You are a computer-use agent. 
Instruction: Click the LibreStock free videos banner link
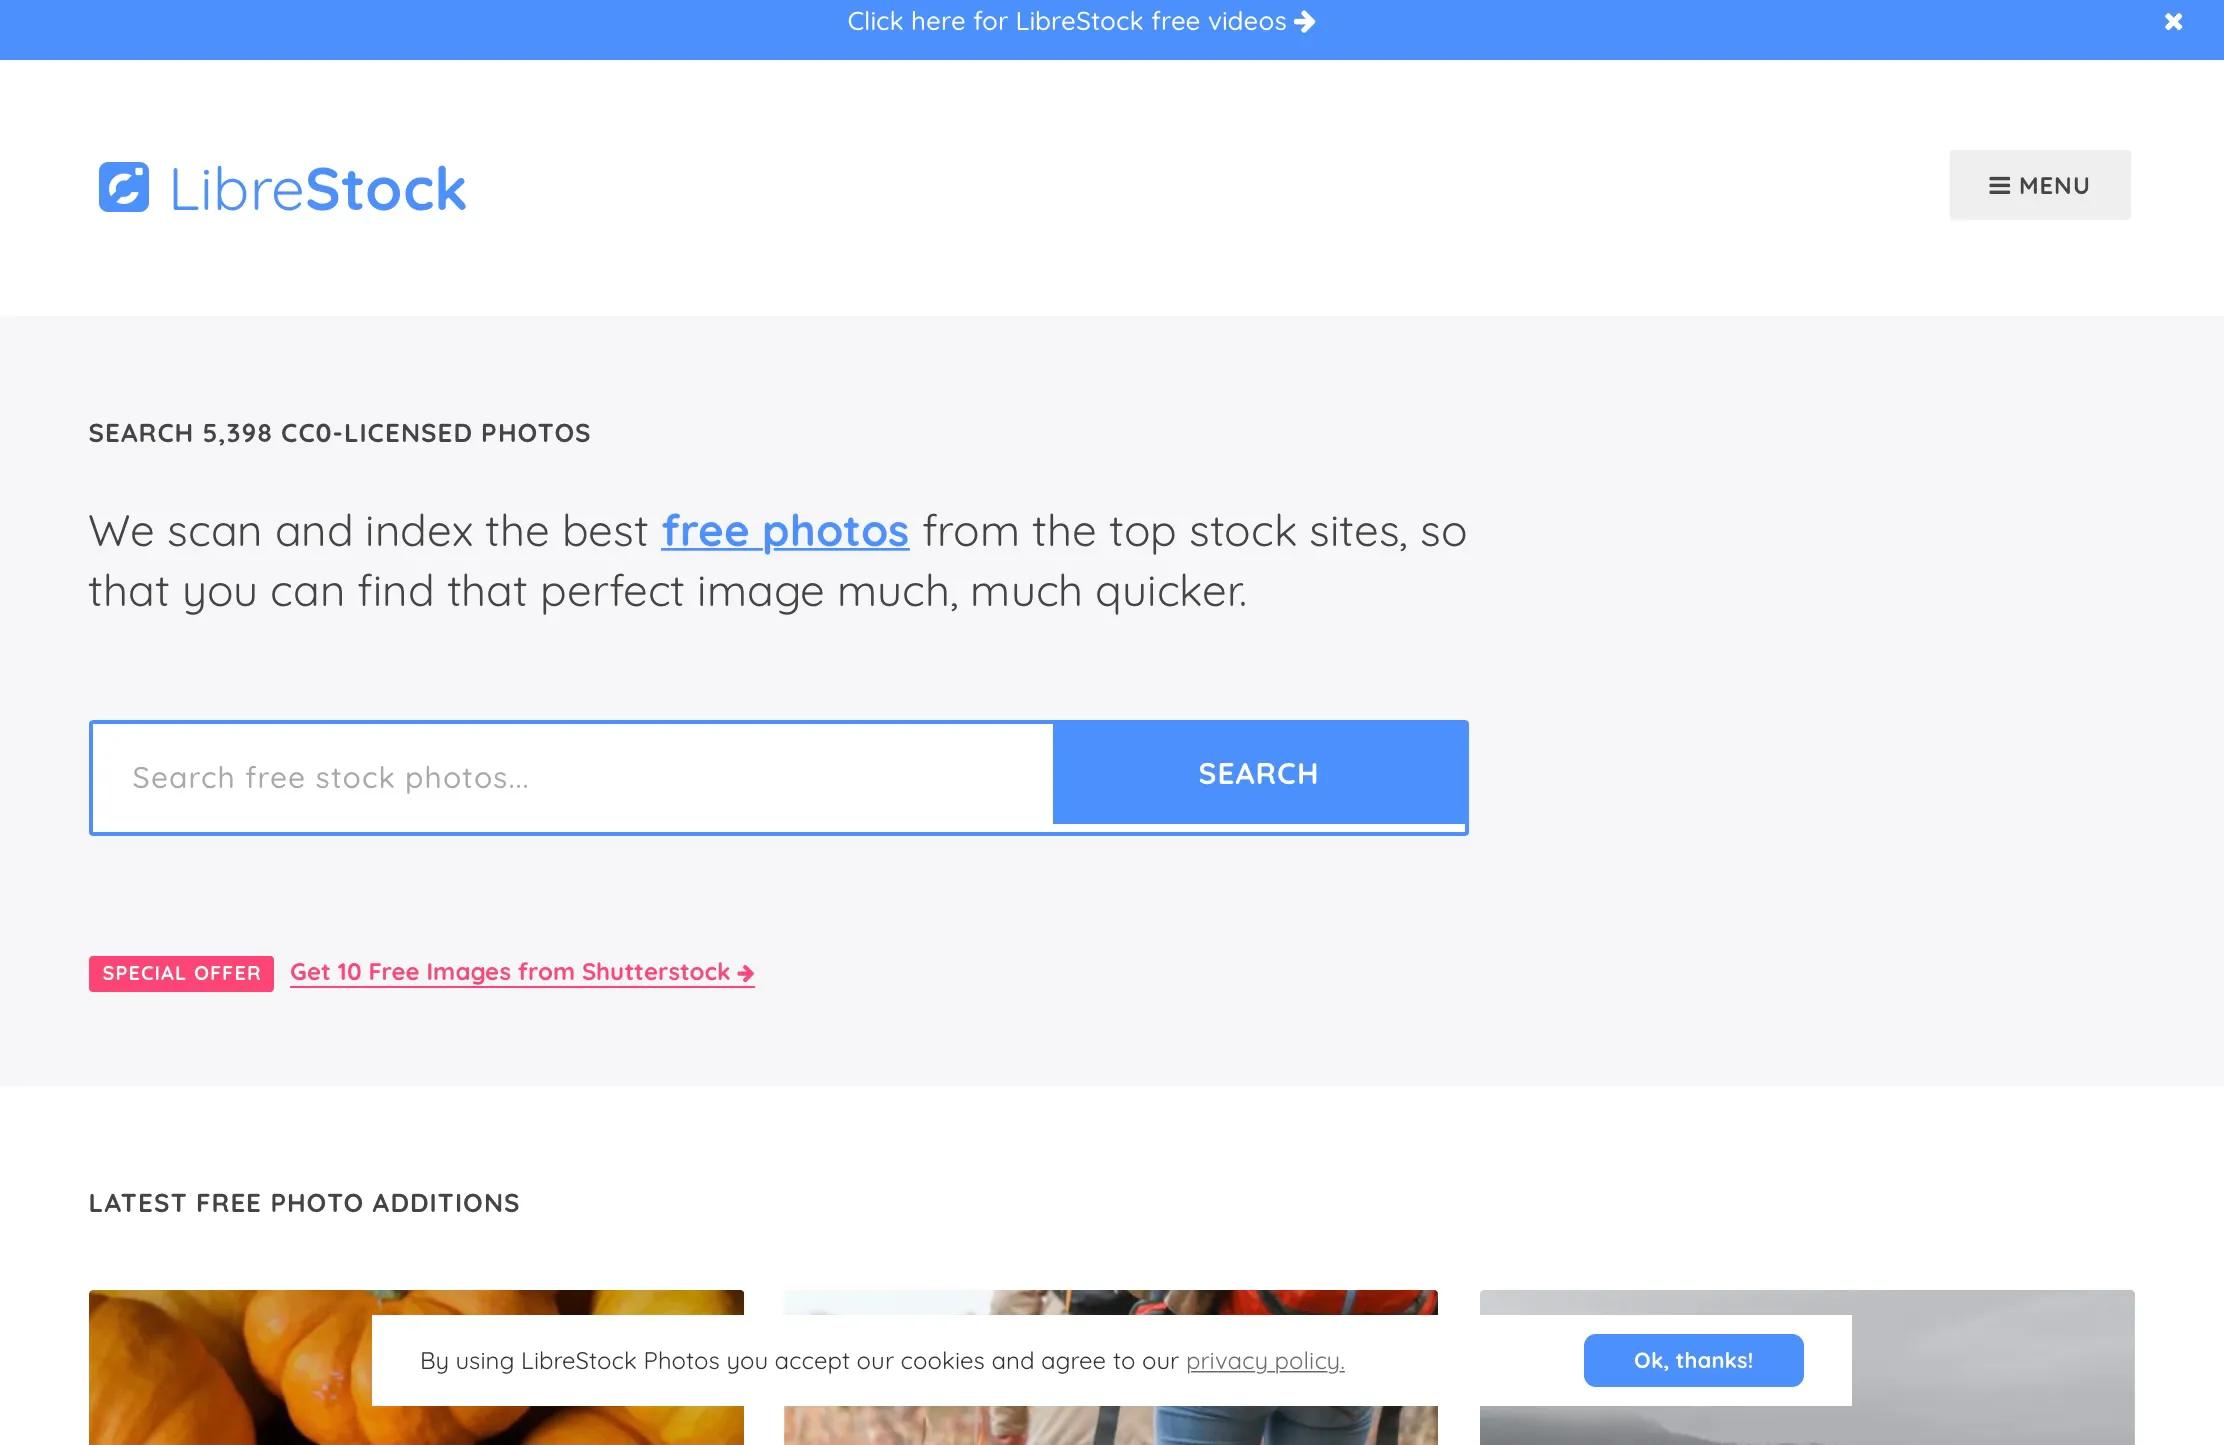(1066, 22)
